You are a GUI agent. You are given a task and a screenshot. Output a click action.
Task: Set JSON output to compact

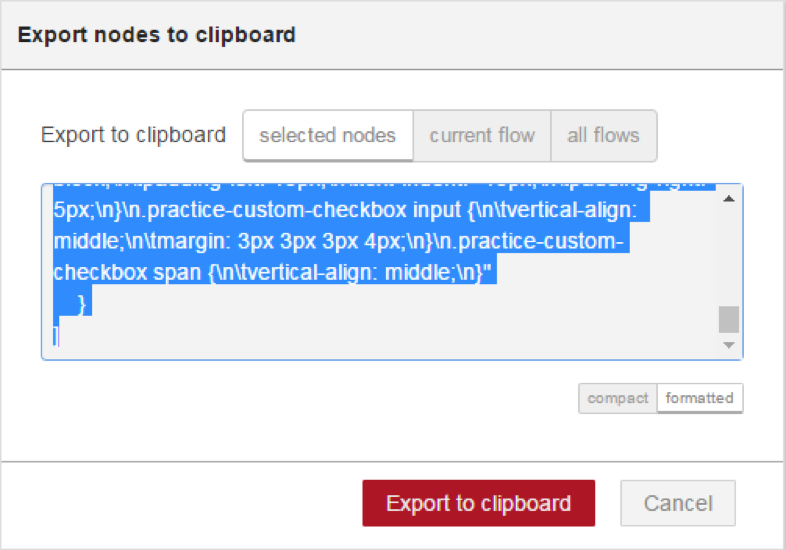pos(618,399)
